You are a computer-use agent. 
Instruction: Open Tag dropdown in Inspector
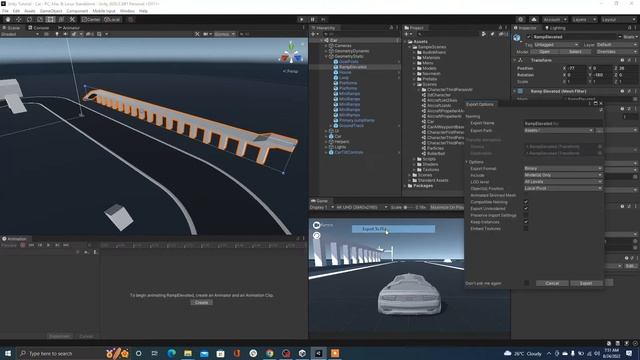556,44
